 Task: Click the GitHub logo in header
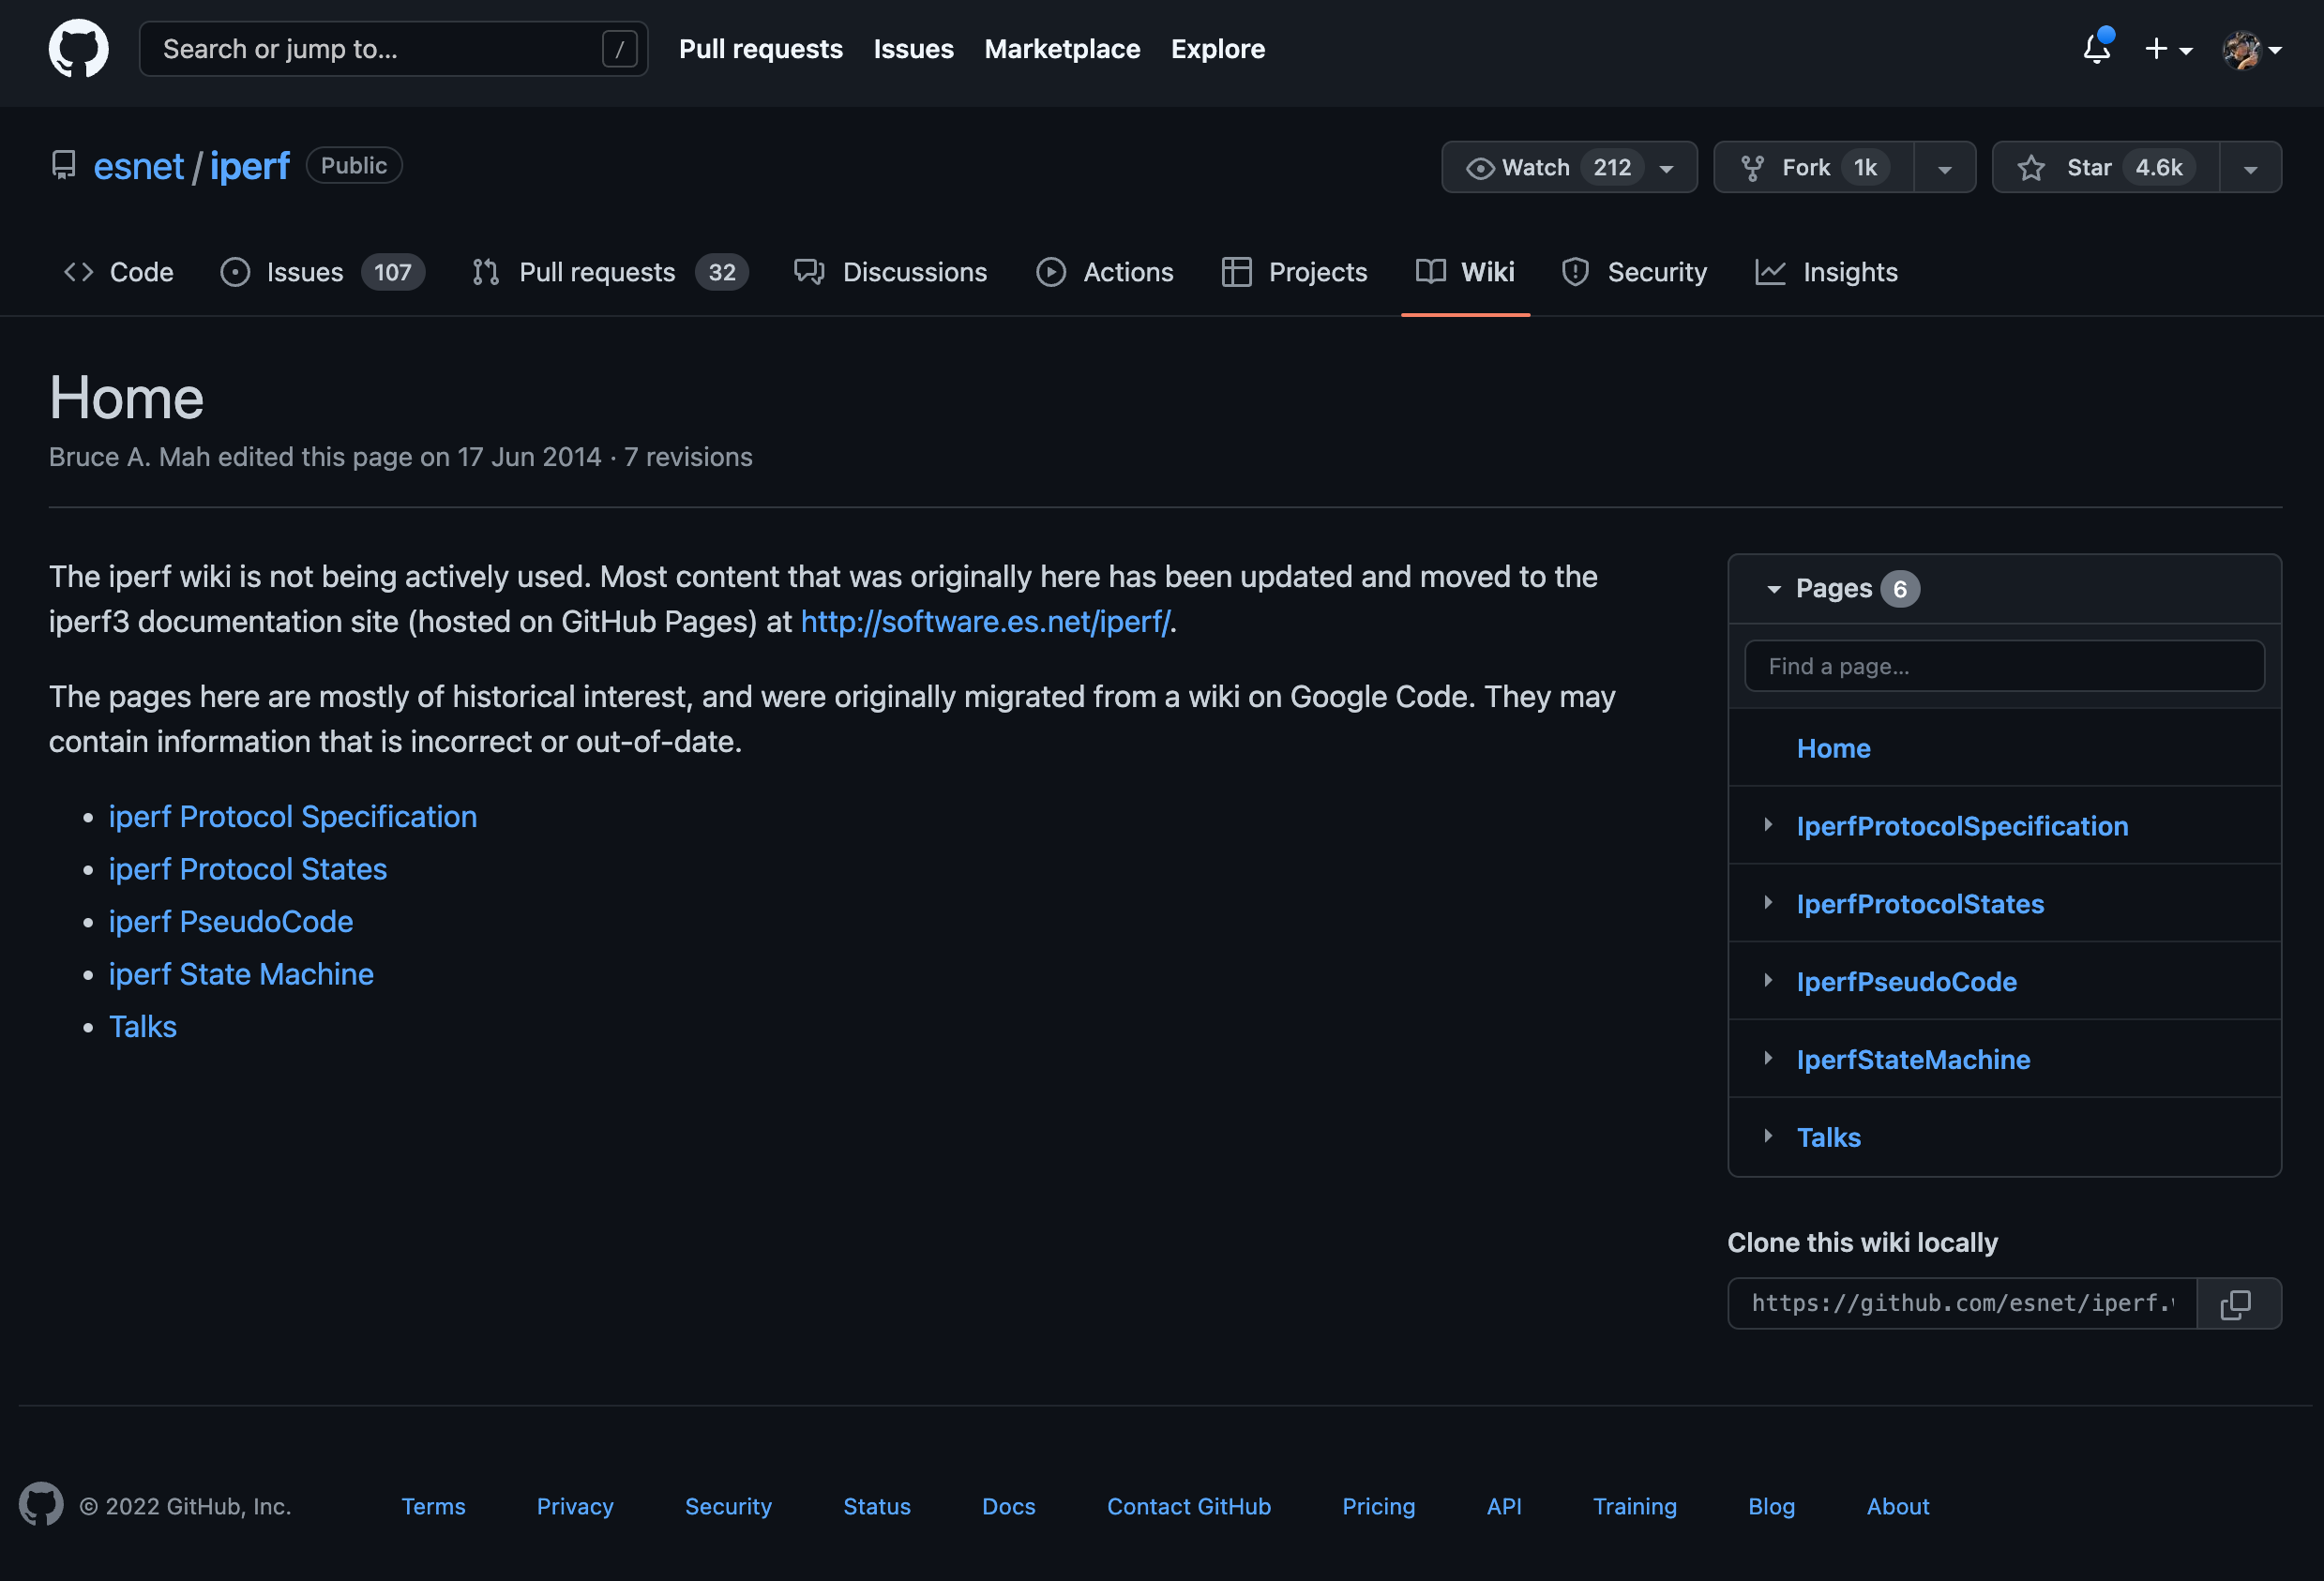pyautogui.click(x=78, y=48)
